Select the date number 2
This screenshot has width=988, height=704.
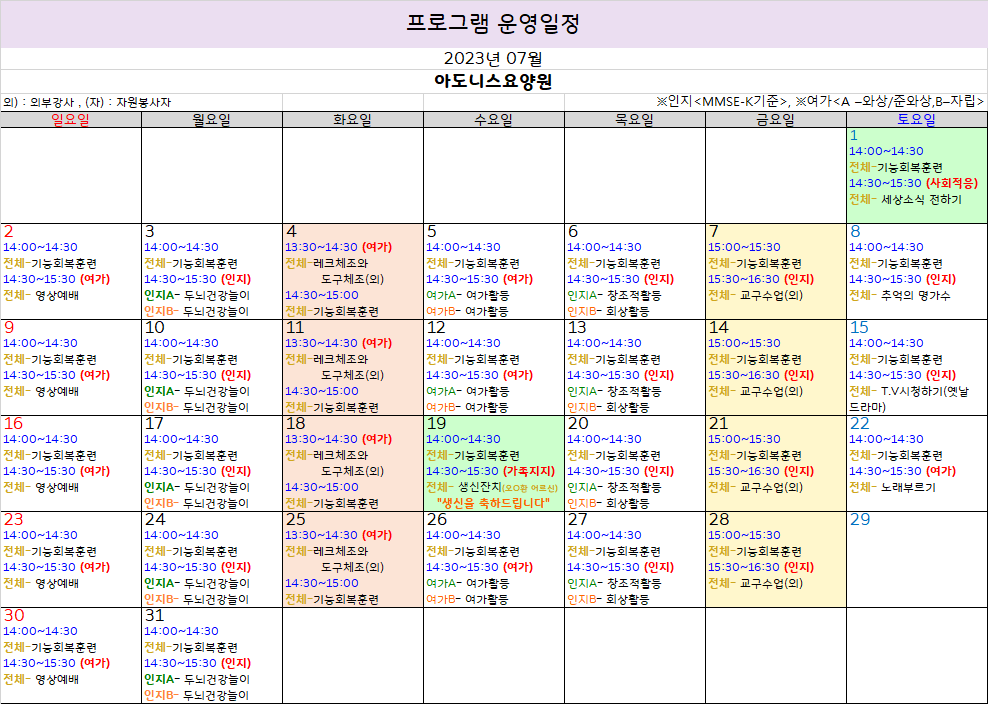[x=8, y=231]
